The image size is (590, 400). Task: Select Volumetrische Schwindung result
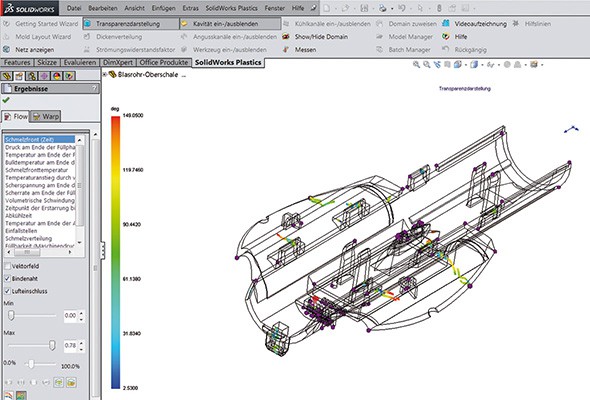(x=40, y=200)
